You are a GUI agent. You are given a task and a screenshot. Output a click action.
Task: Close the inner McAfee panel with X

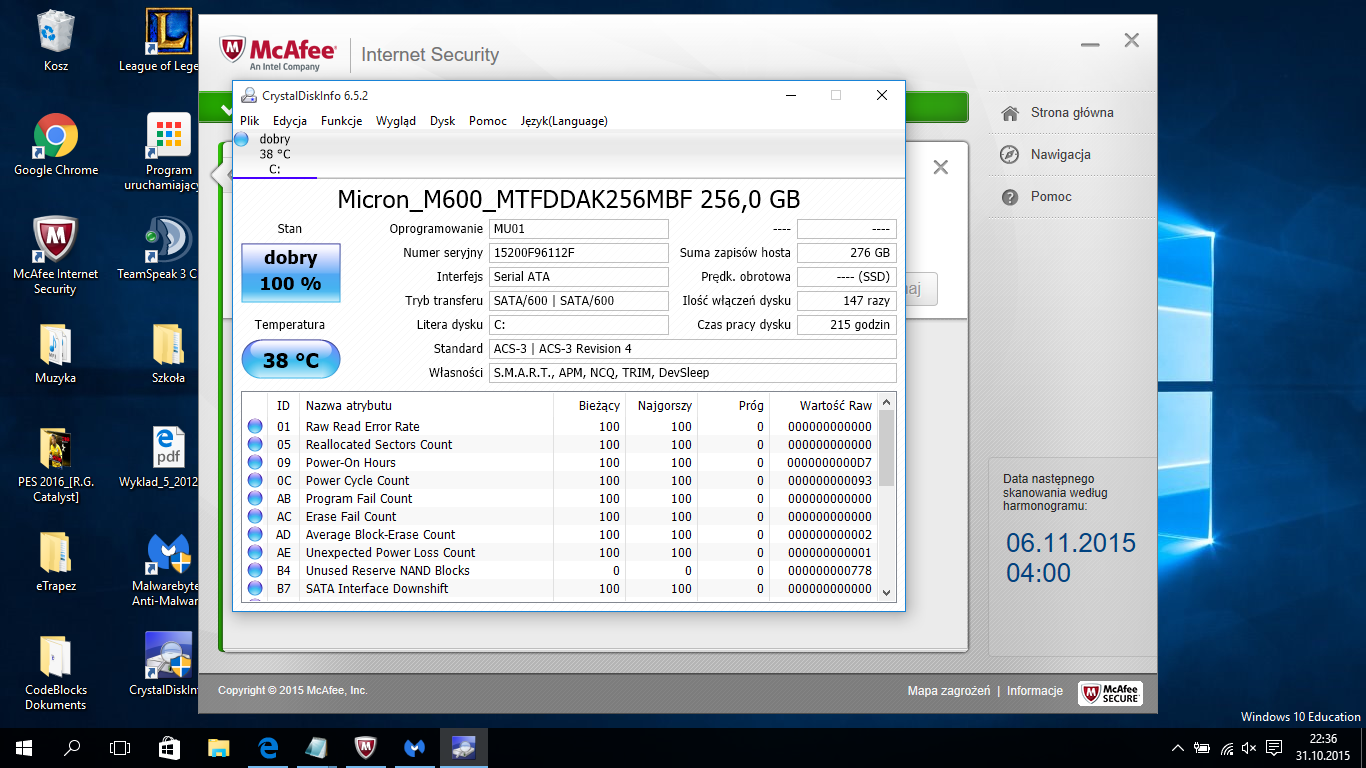(x=940, y=167)
